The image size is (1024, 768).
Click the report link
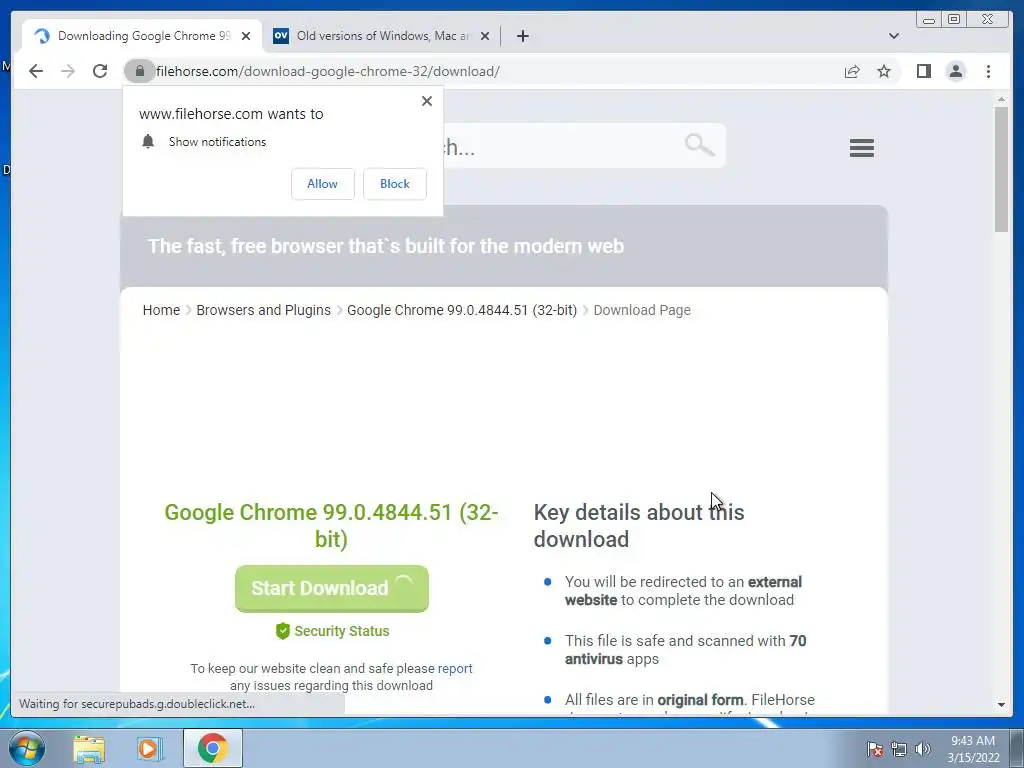point(455,668)
